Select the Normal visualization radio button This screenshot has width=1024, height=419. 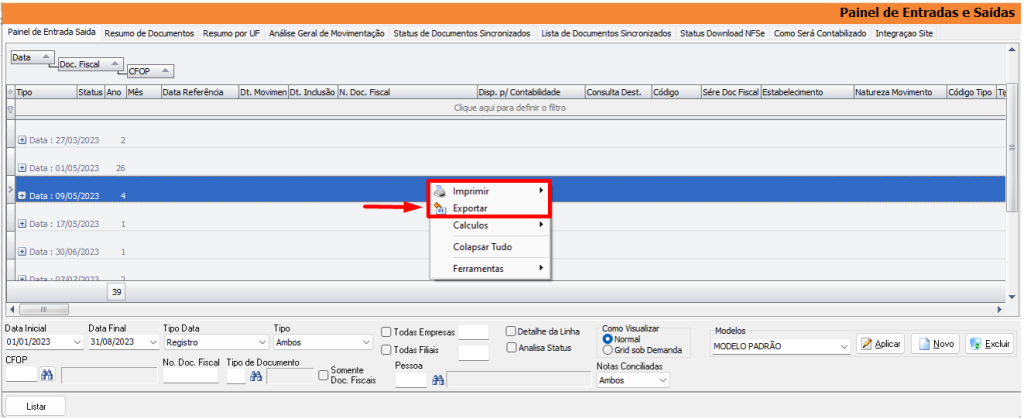(x=607, y=339)
